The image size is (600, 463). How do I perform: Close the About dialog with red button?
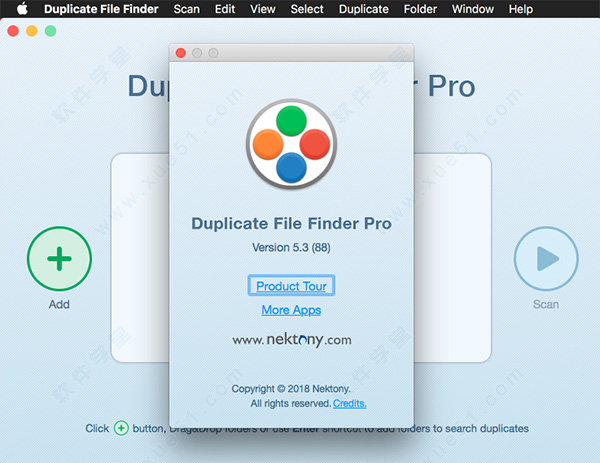181,53
